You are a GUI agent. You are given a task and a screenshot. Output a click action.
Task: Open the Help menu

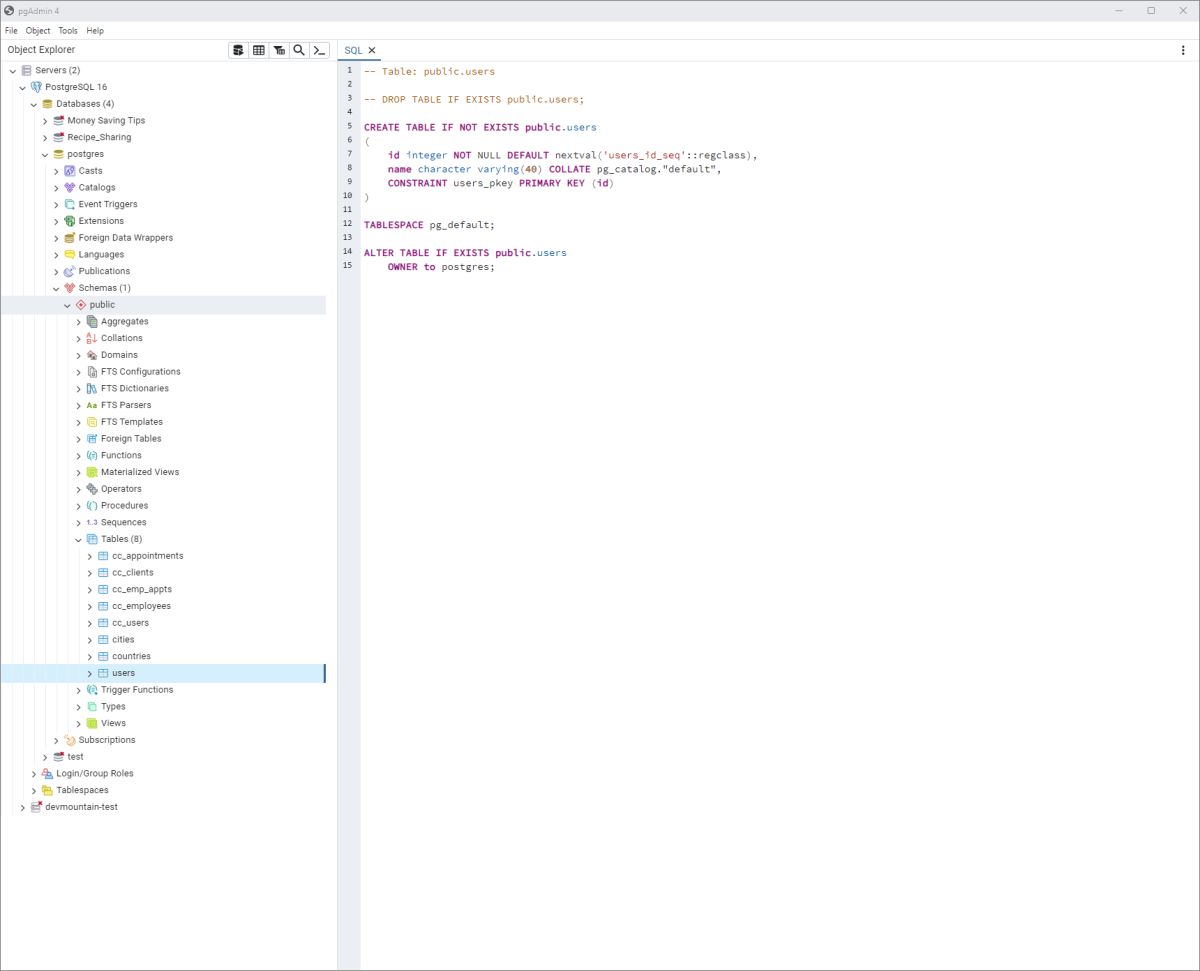tap(95, 31)
